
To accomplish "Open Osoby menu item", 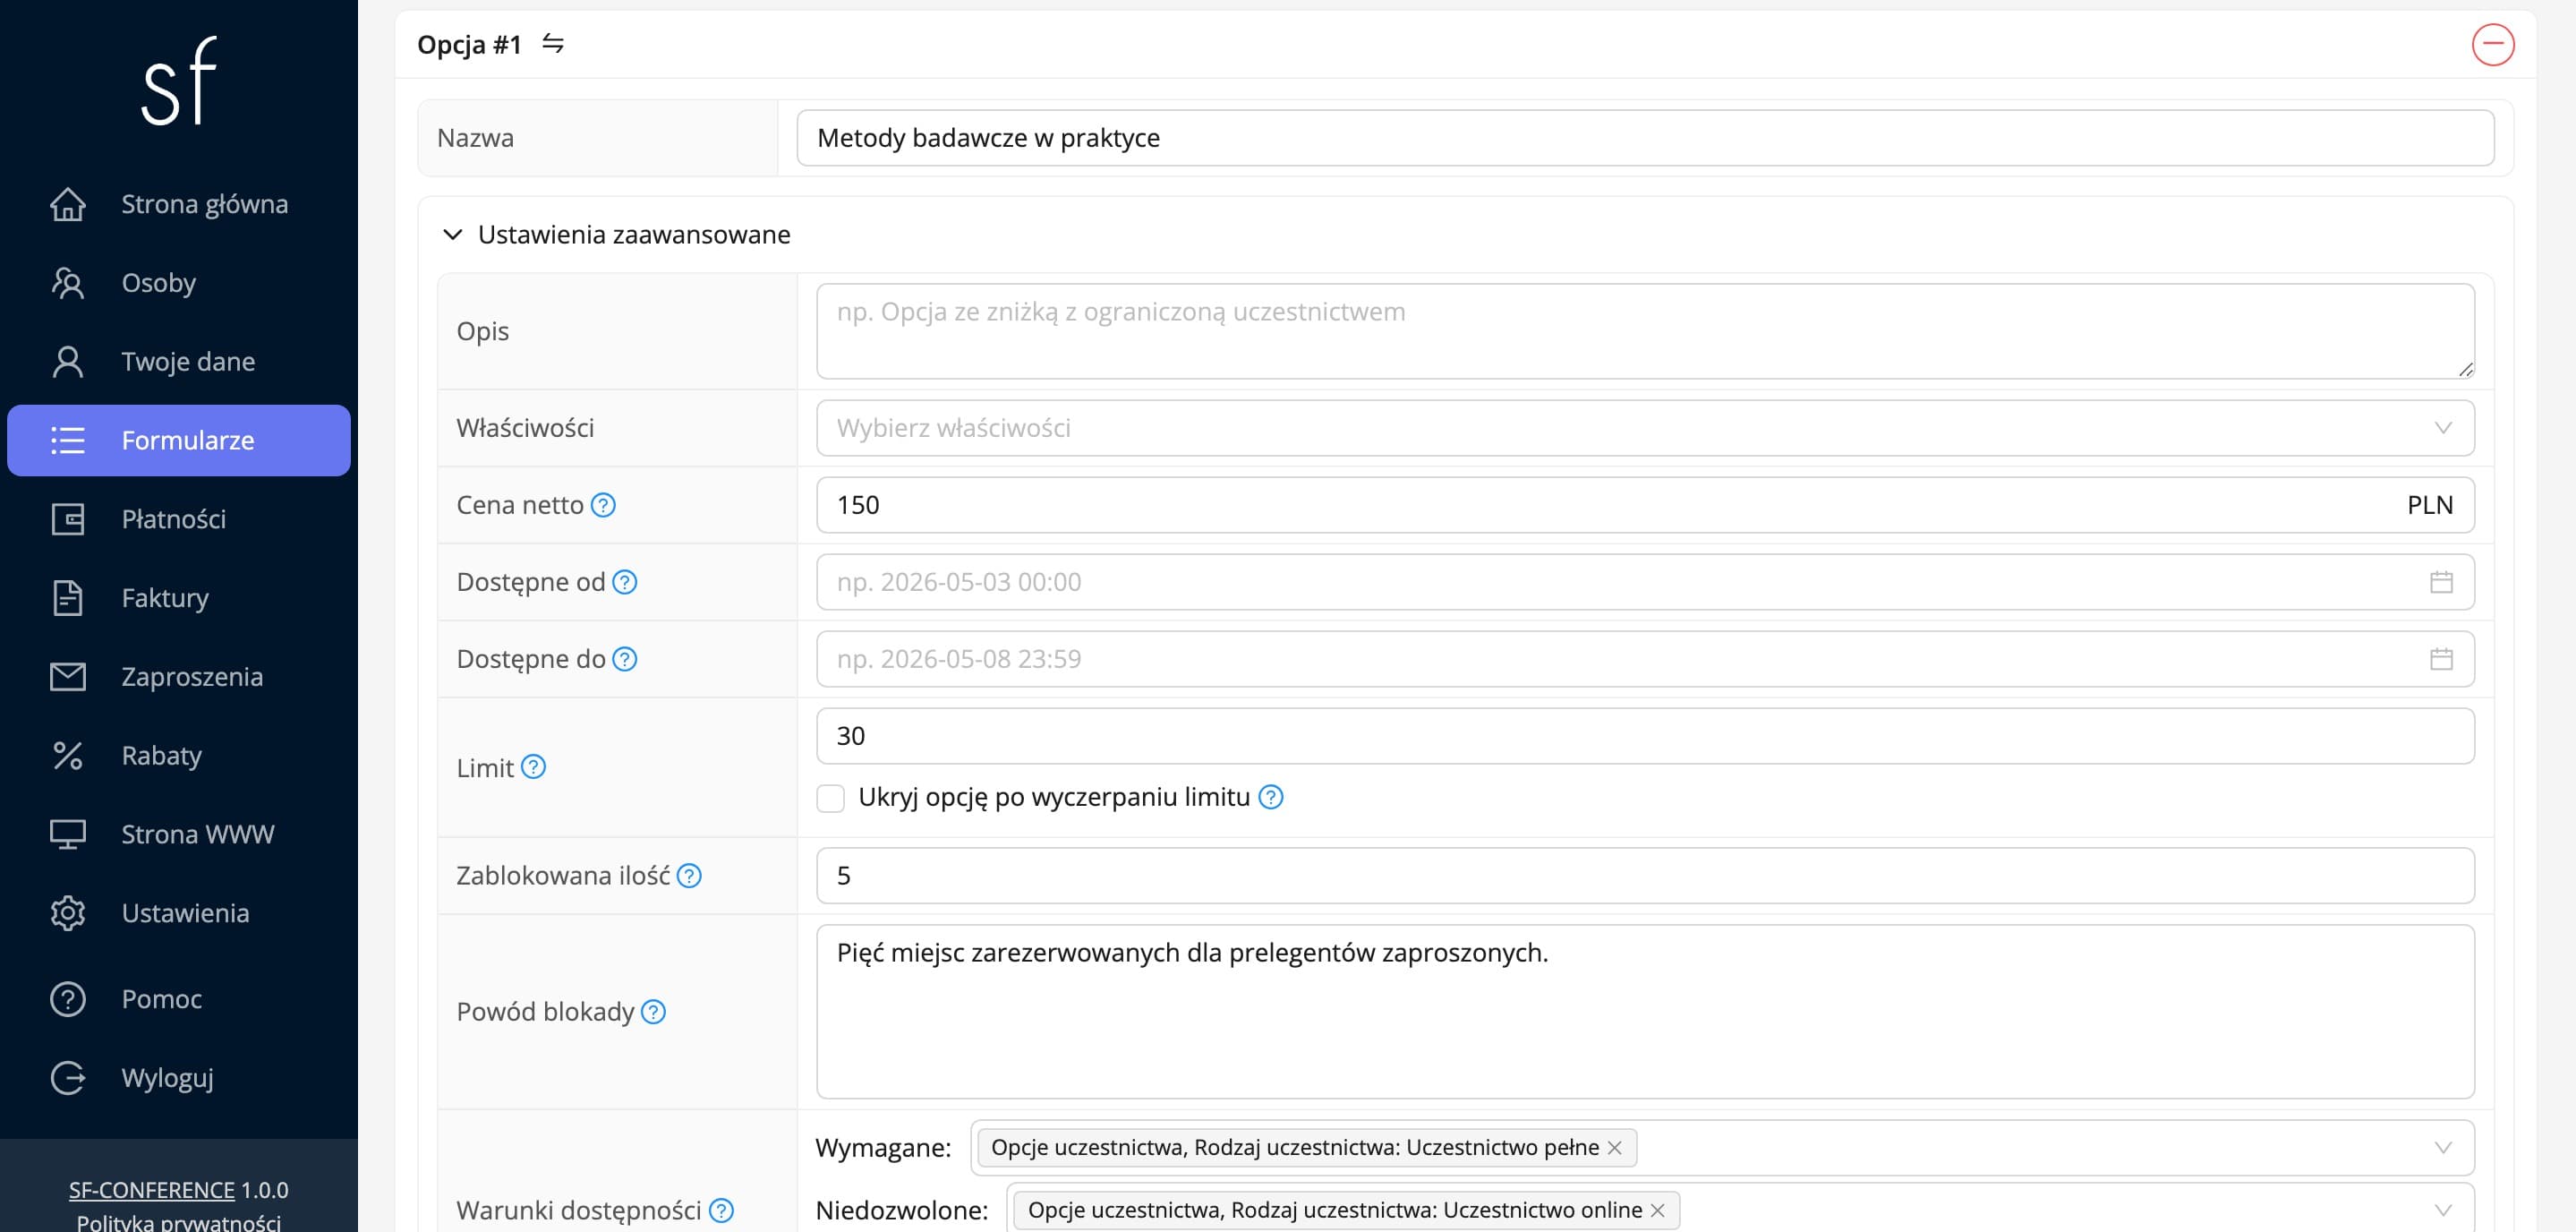I will click(179, 283).
